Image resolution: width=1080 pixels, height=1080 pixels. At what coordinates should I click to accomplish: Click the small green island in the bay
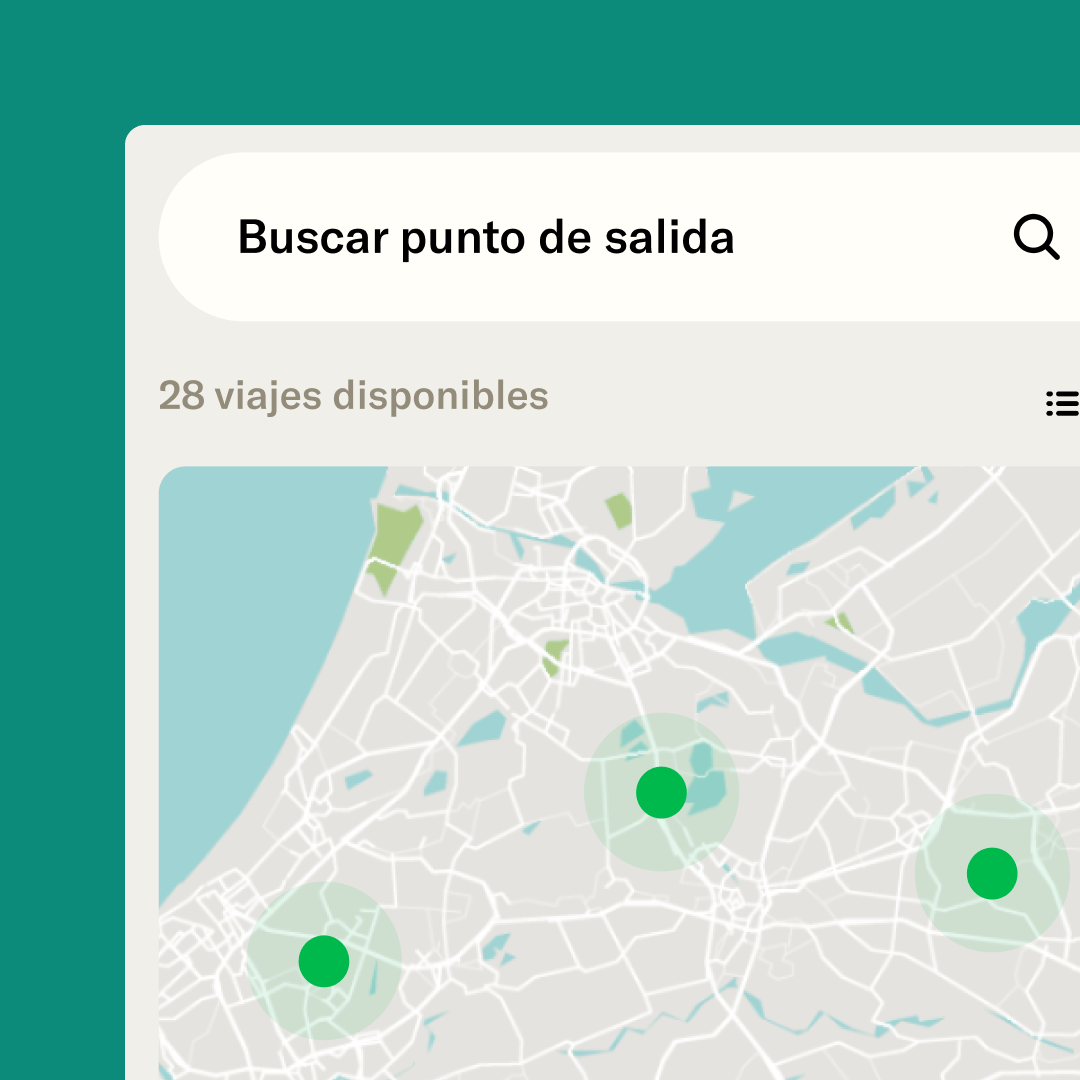(x=842, y=623)
